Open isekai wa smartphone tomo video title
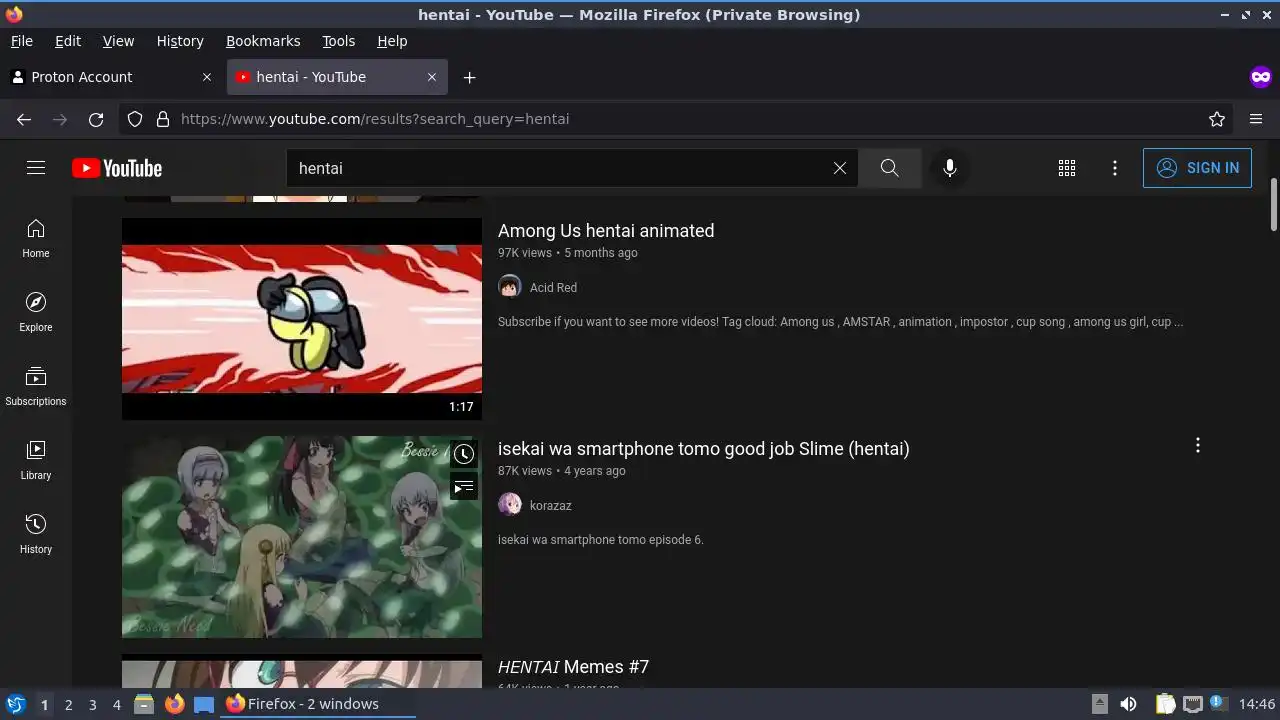1280x720 pixels. pos(704,449)
